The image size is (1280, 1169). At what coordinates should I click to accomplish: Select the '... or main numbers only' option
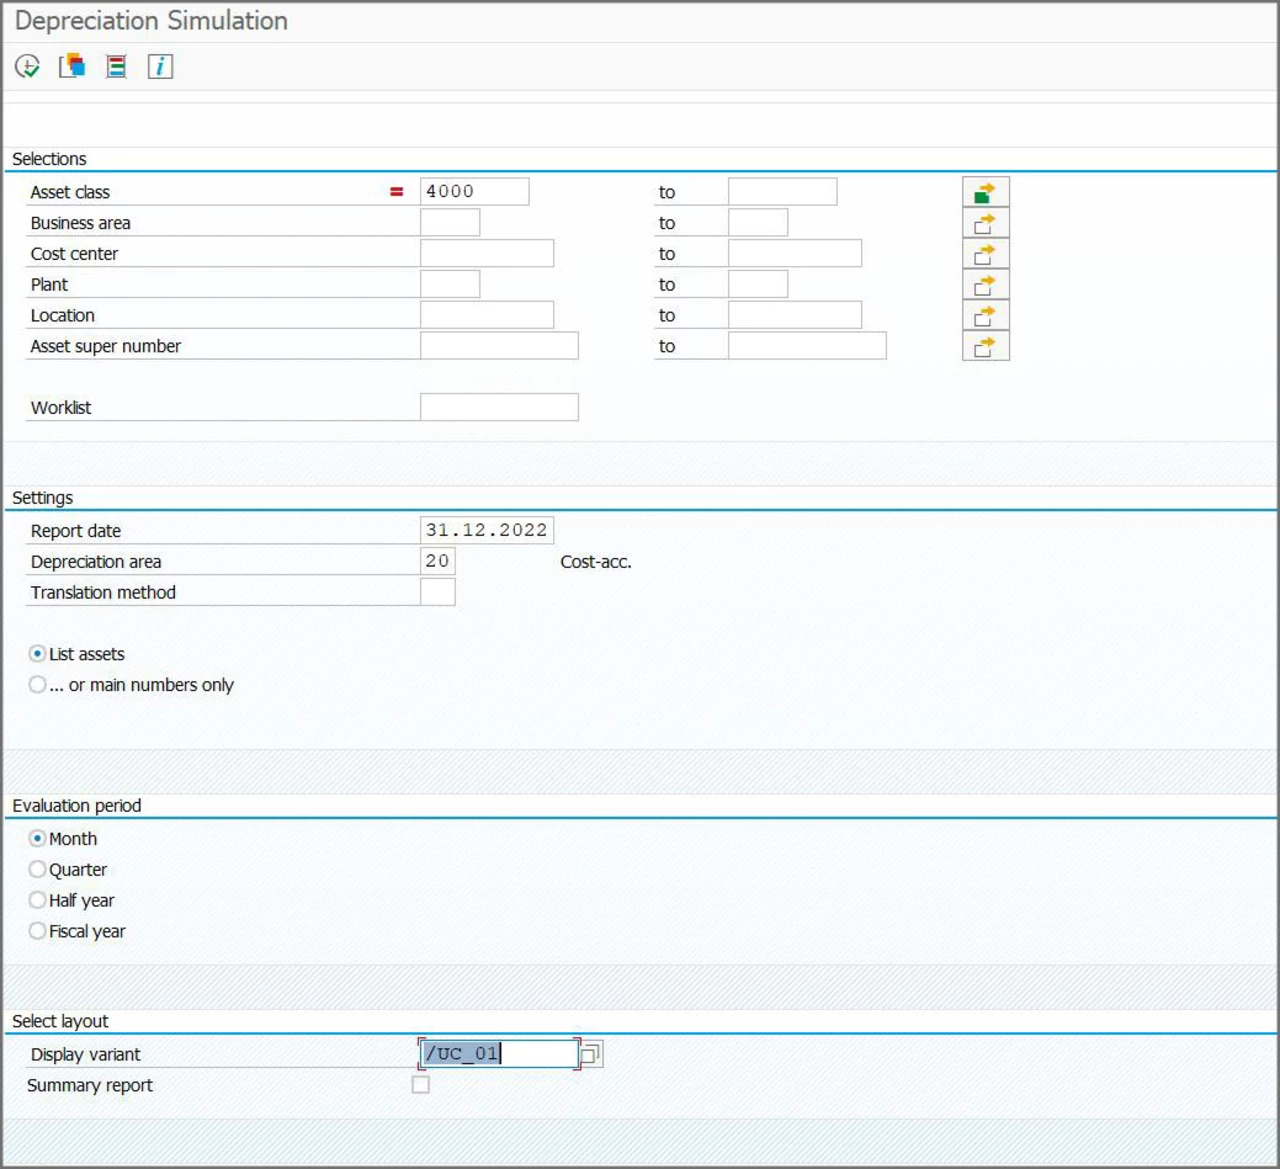(x=37, y=684)
